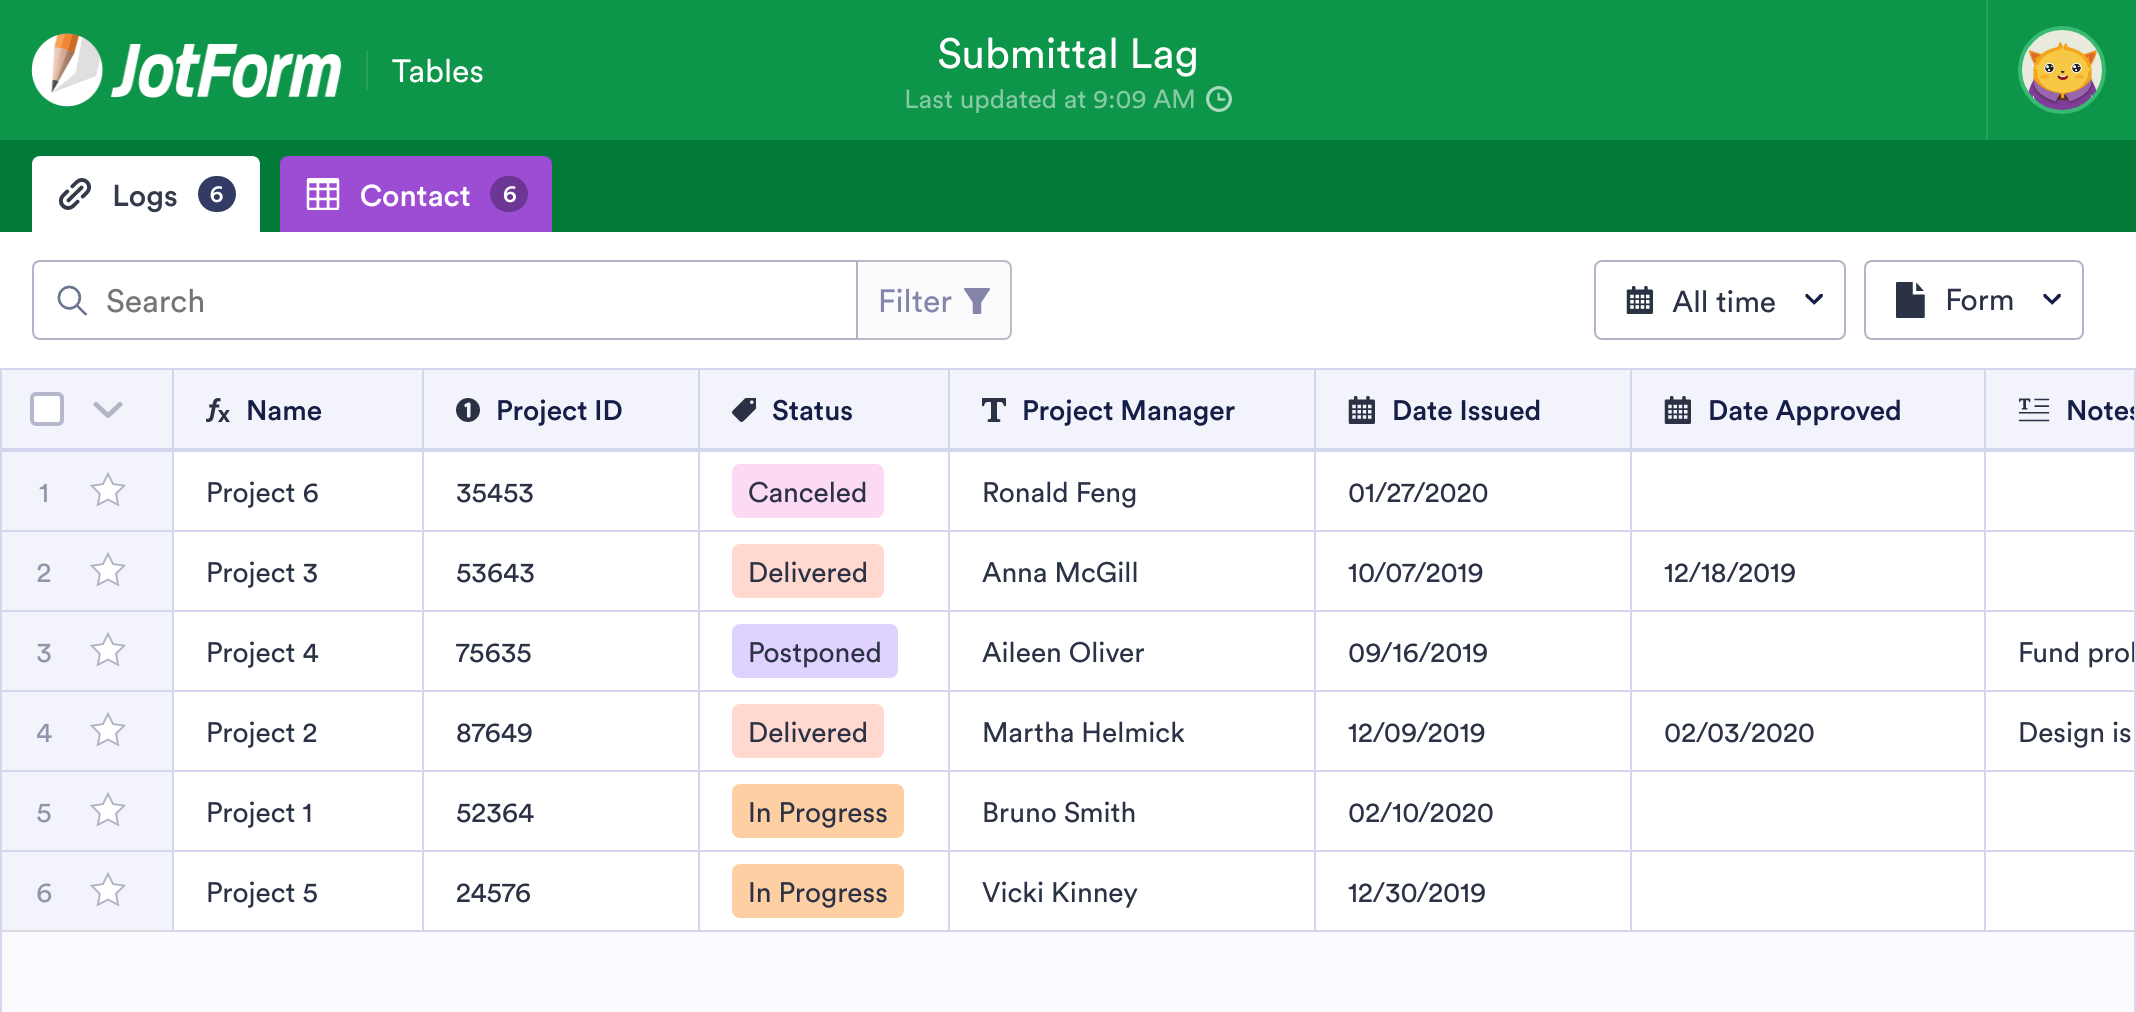Click the tag icon on the Status column

pyautogui.click(x=742, y=410)
